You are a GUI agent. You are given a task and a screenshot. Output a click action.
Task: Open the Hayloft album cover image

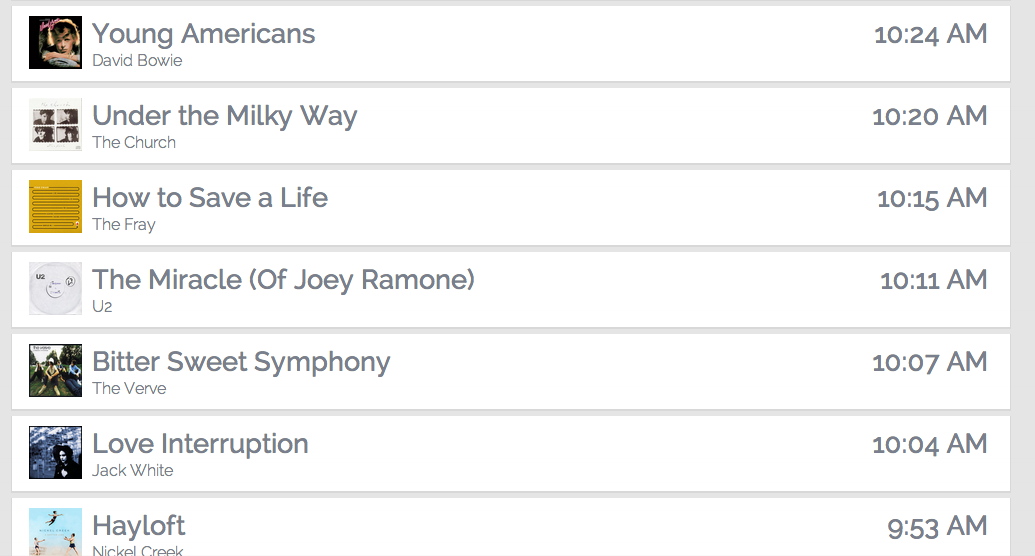[55, 532]
